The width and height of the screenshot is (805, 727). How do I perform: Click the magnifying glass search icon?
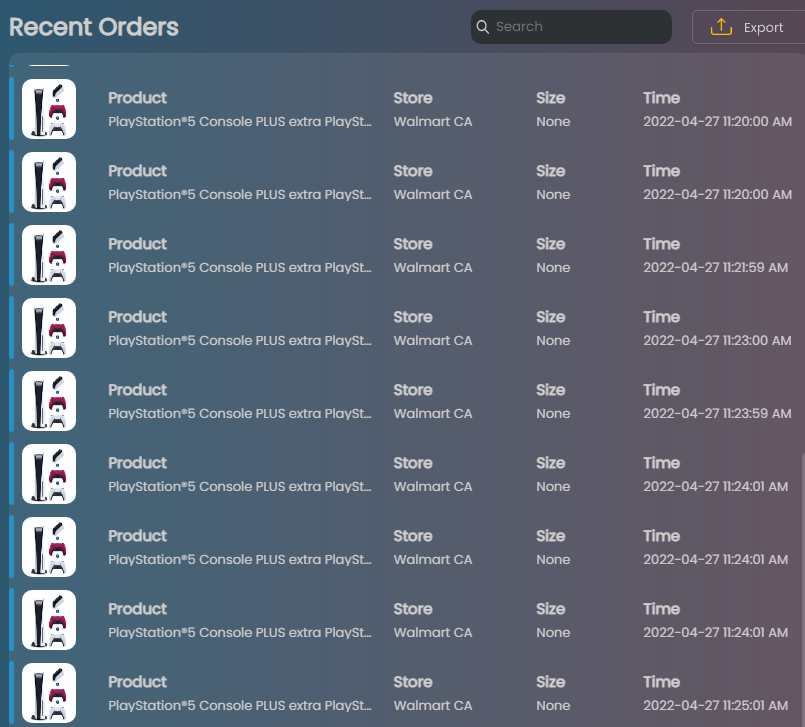[483, 27]
